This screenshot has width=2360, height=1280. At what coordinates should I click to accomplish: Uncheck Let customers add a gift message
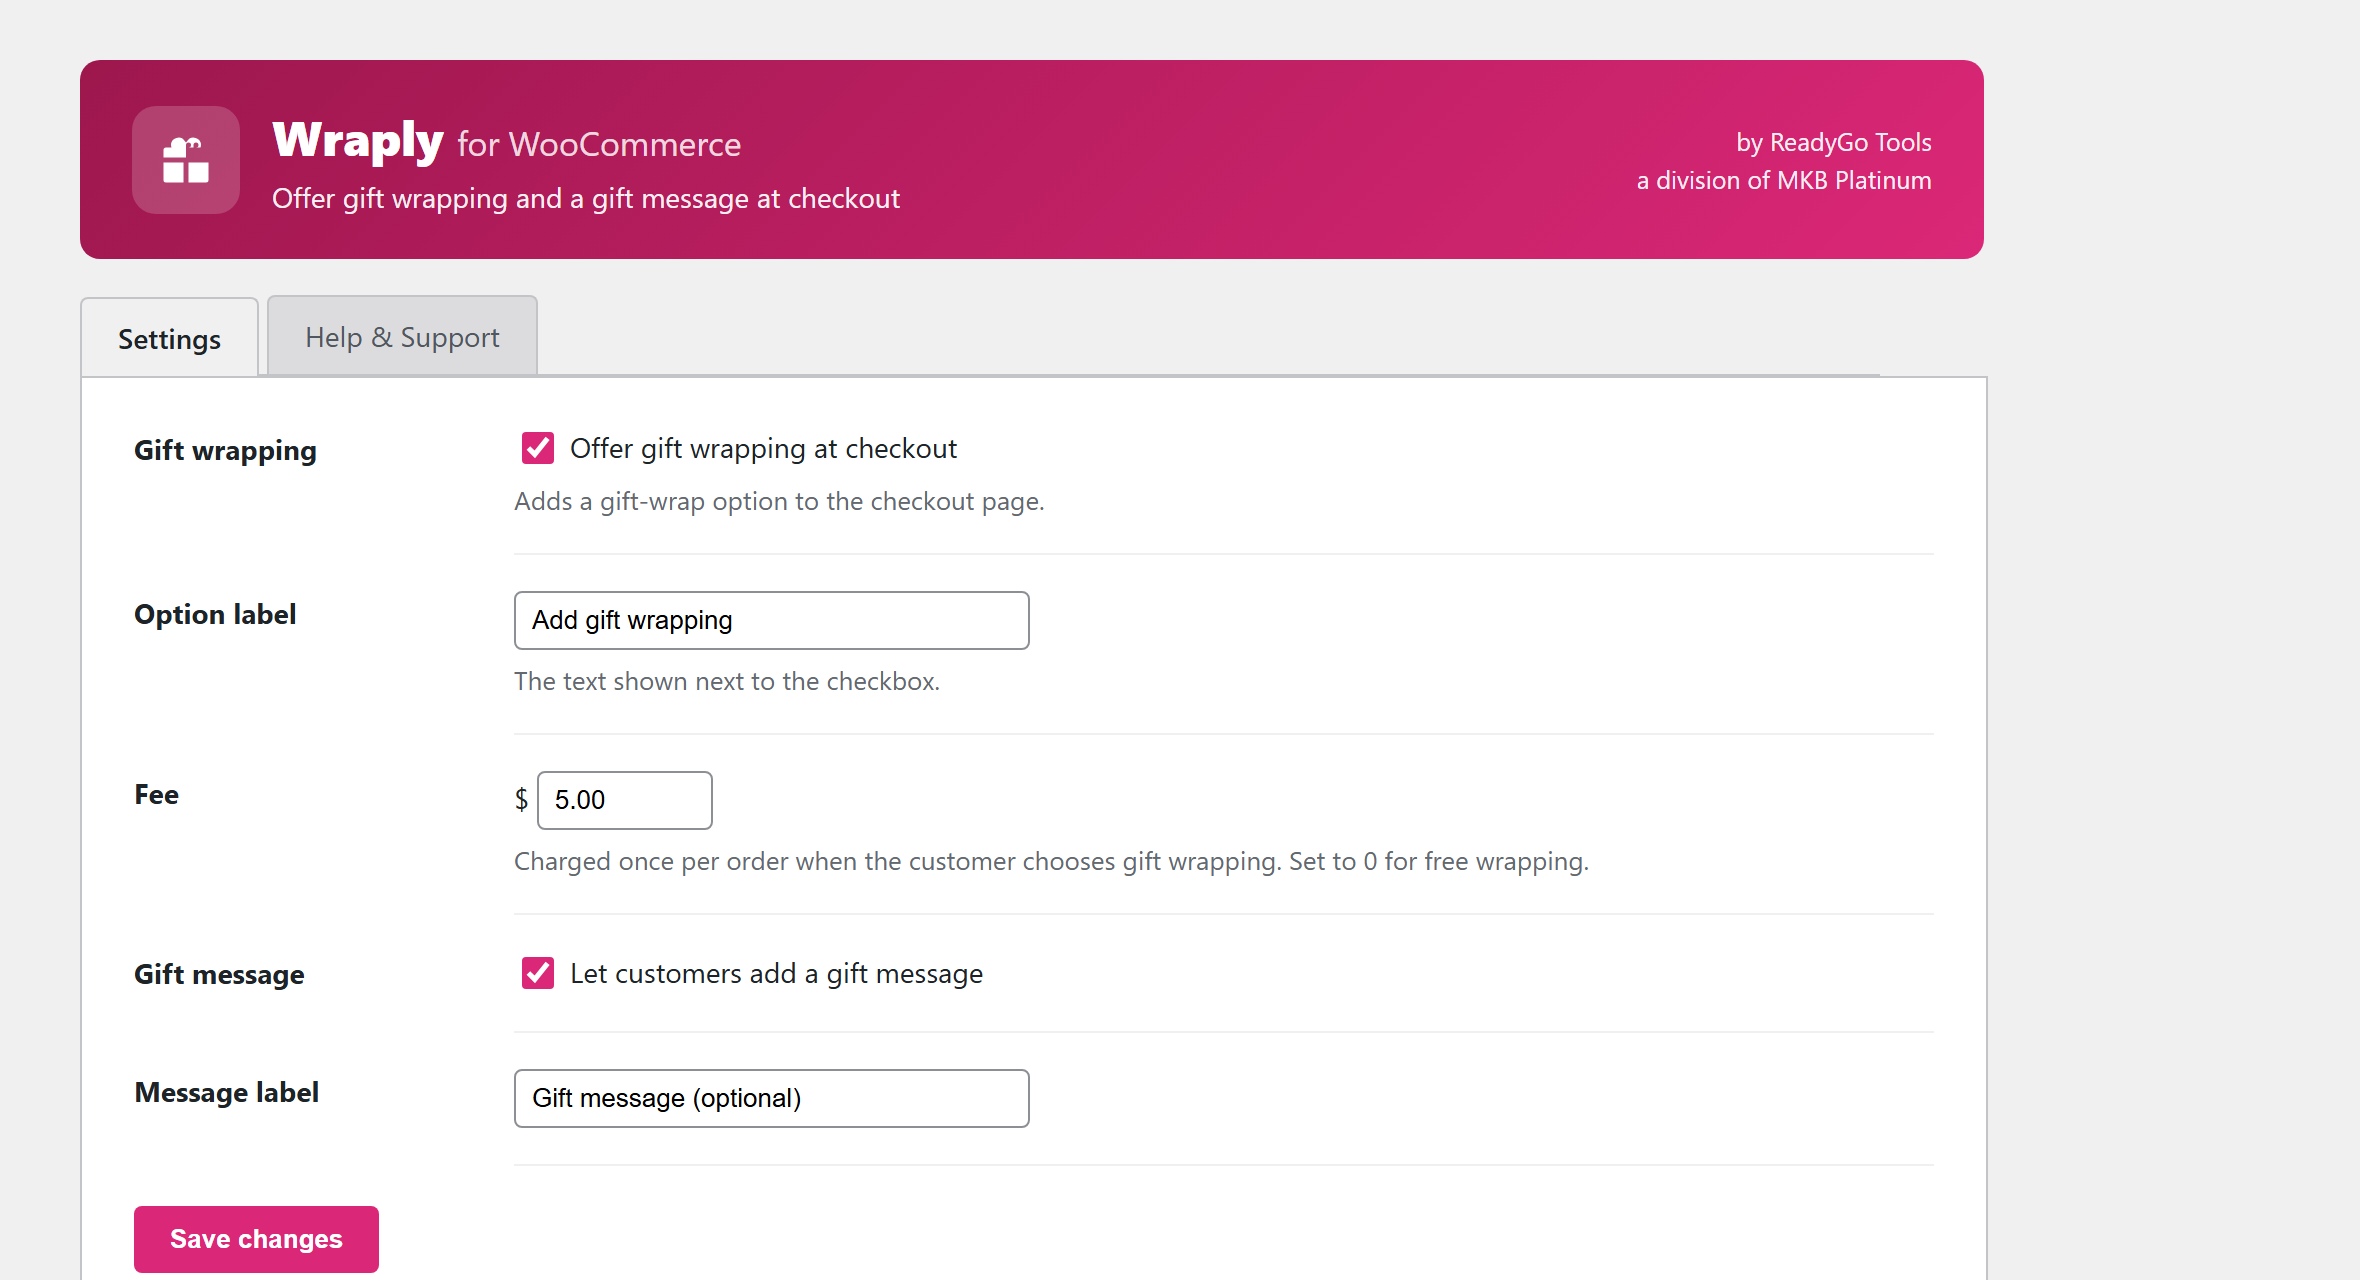coord(538,973)
